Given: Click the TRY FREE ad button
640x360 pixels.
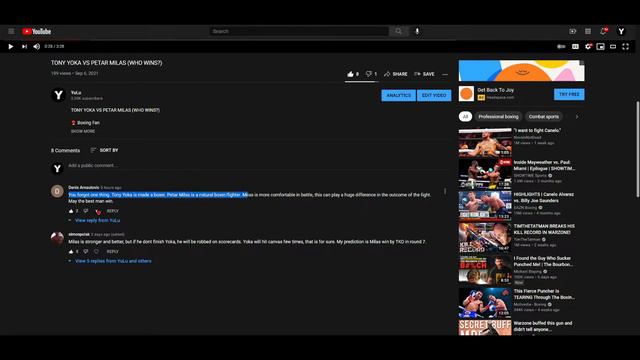Looking at the screenshot, I should click(x=569, y=94).
